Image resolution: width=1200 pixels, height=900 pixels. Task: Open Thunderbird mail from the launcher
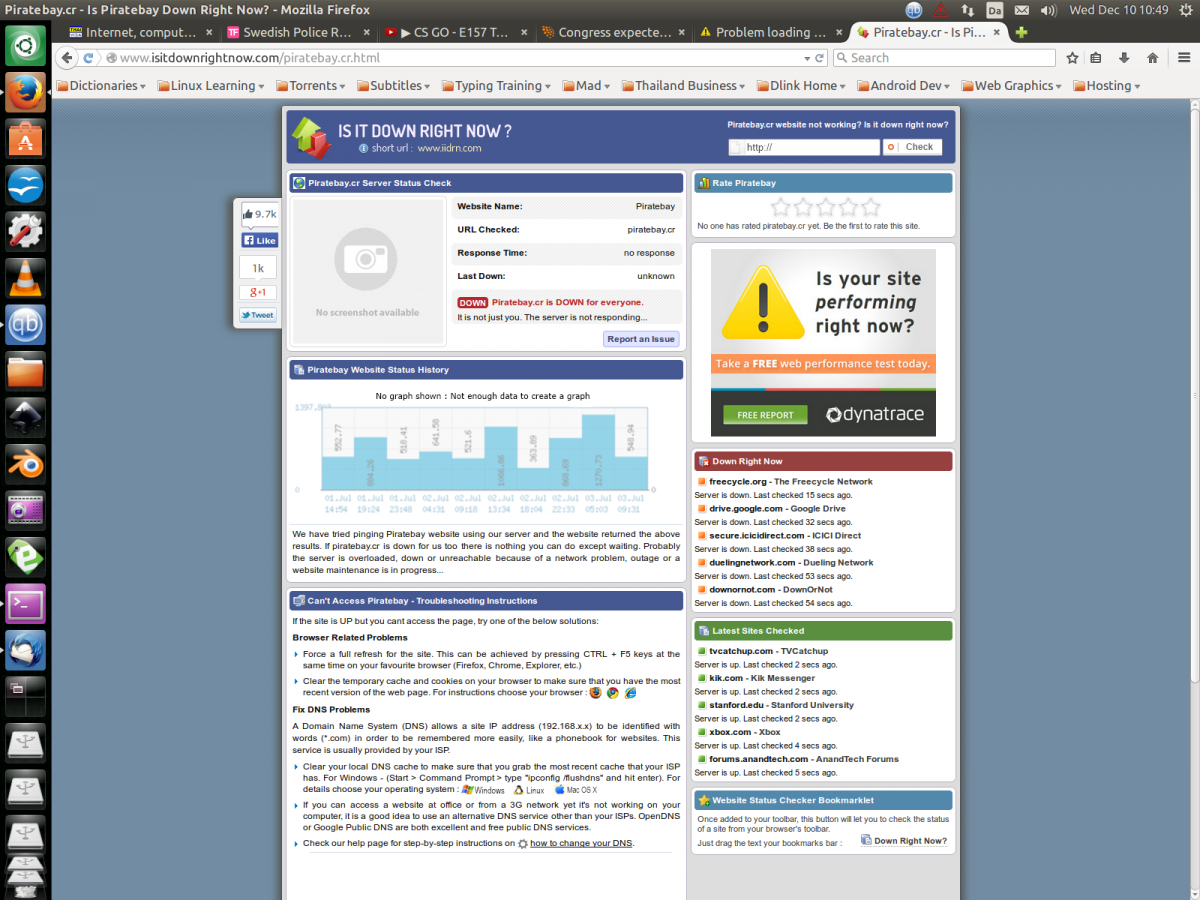coord(25,650)
